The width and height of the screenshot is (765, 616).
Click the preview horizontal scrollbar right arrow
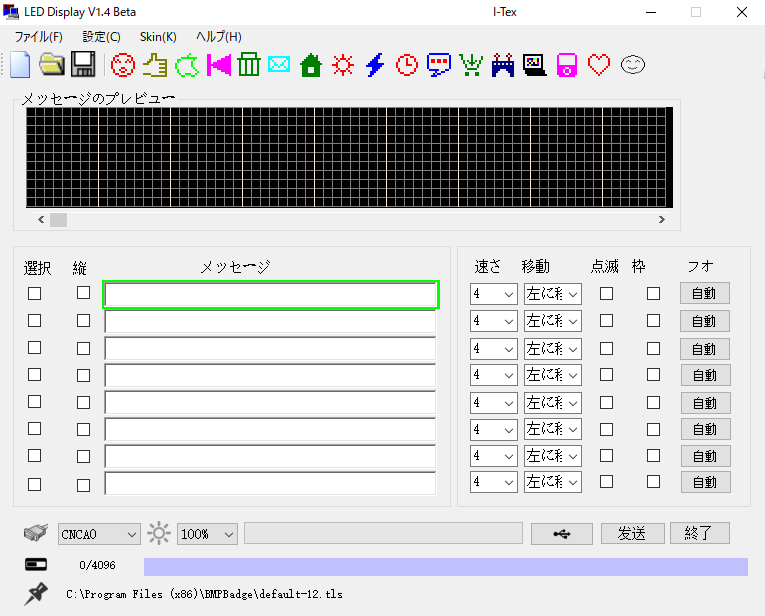coord(661,219)
